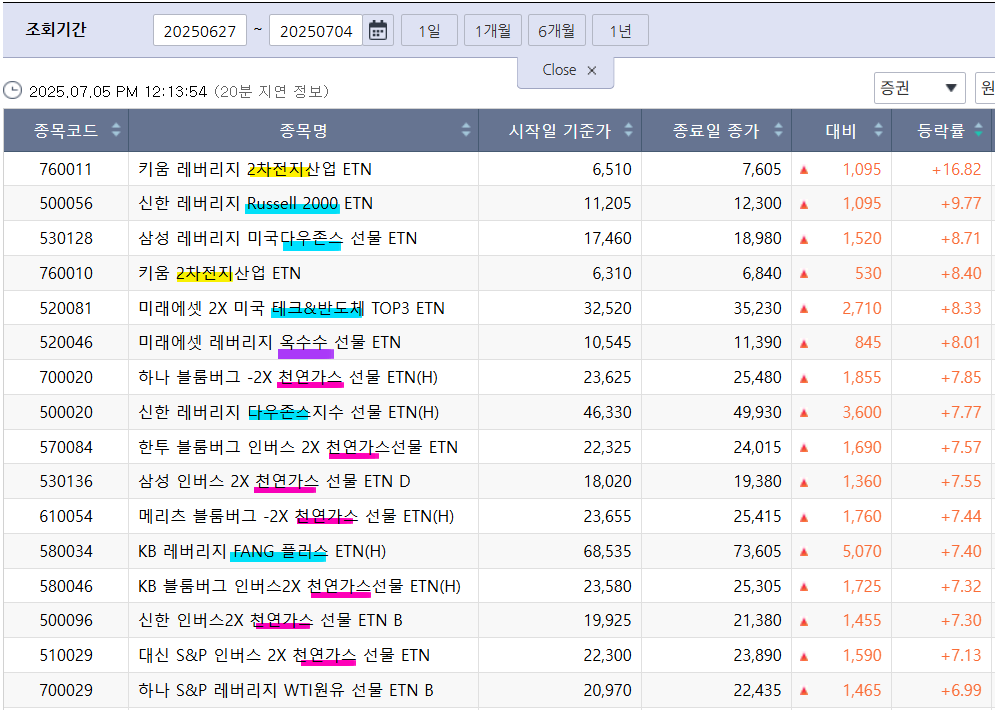Close the popup with X icon
This screenshot has width=995, height=710.
click(x=592, y=70)
